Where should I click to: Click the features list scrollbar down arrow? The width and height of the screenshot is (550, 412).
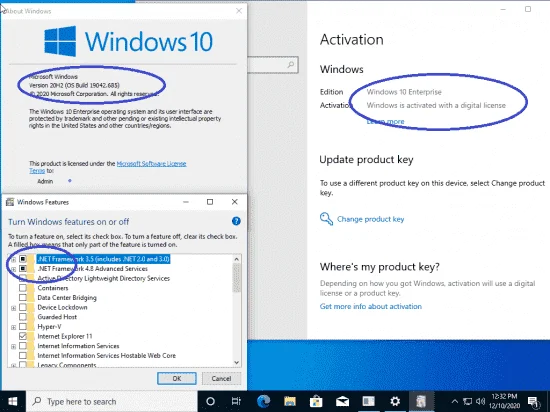pyautogui.click(x=236, y=362)
